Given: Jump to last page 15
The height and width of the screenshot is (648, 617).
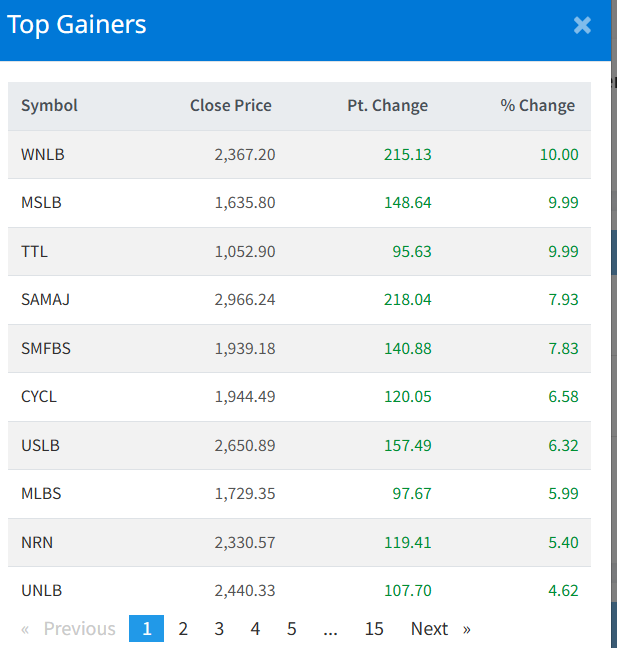Looking at the screenshot, I should (374, 629).
